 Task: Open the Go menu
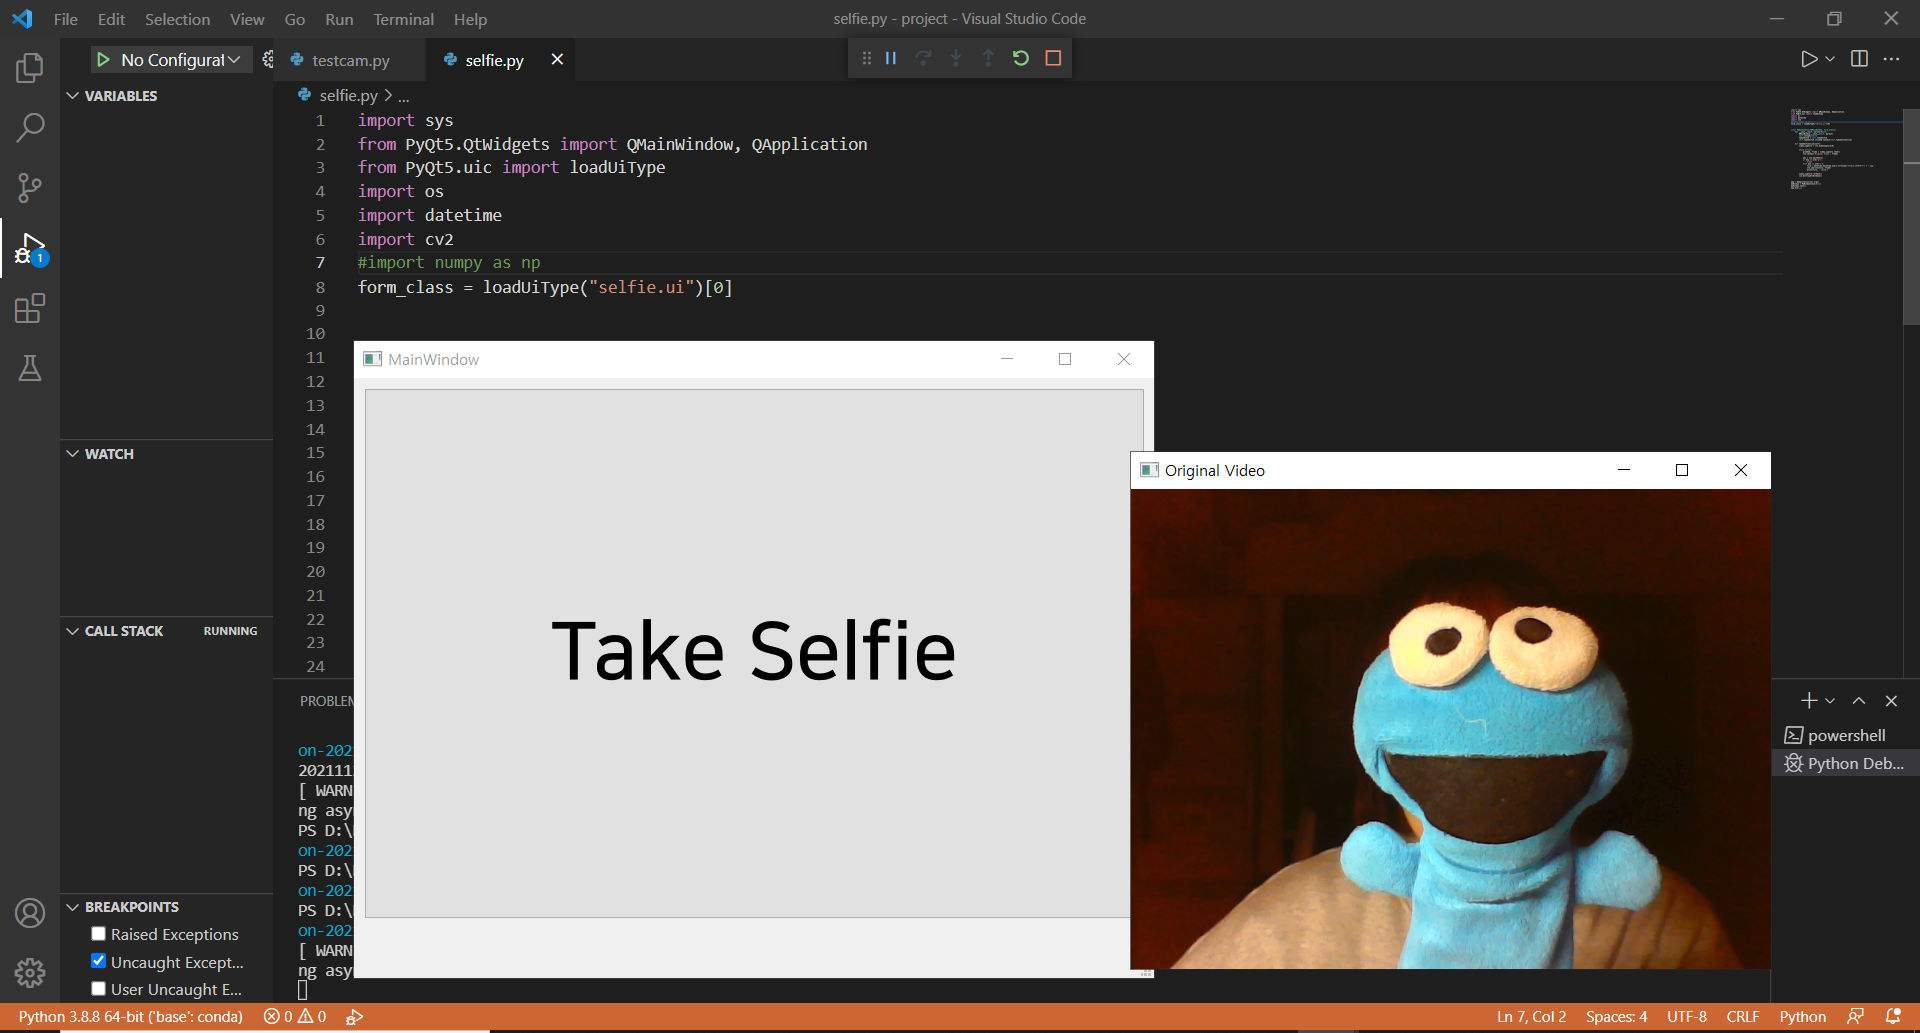pyautogui.click(x=294, y=19)
